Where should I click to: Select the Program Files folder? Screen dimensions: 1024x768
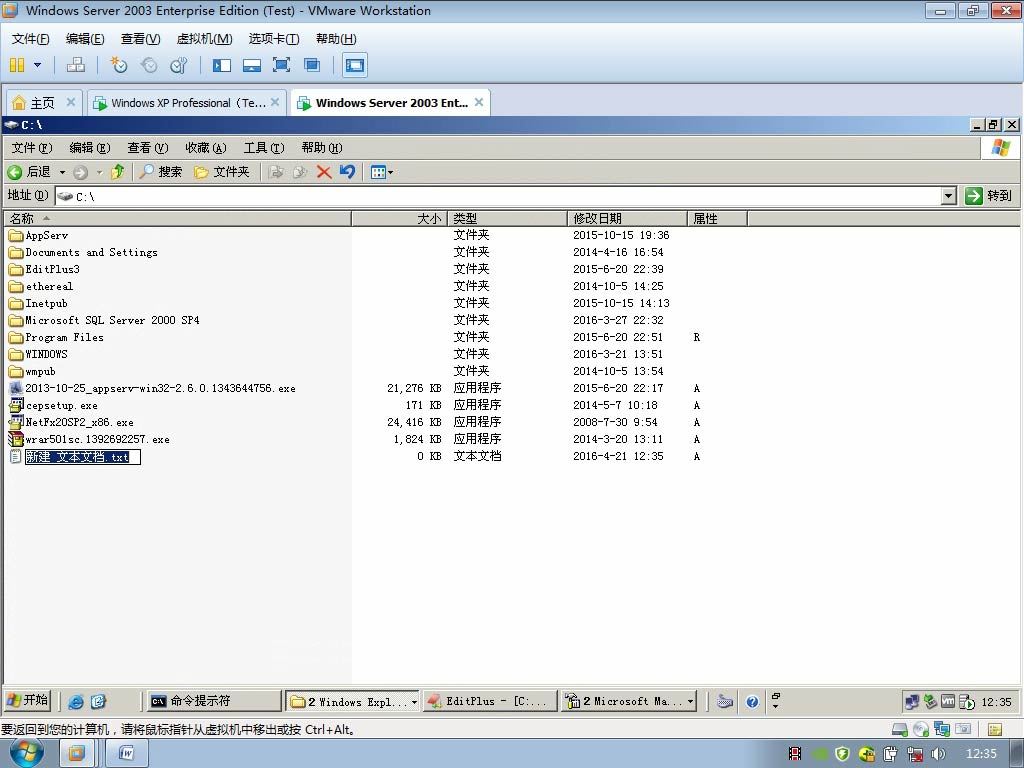(56, 337)
